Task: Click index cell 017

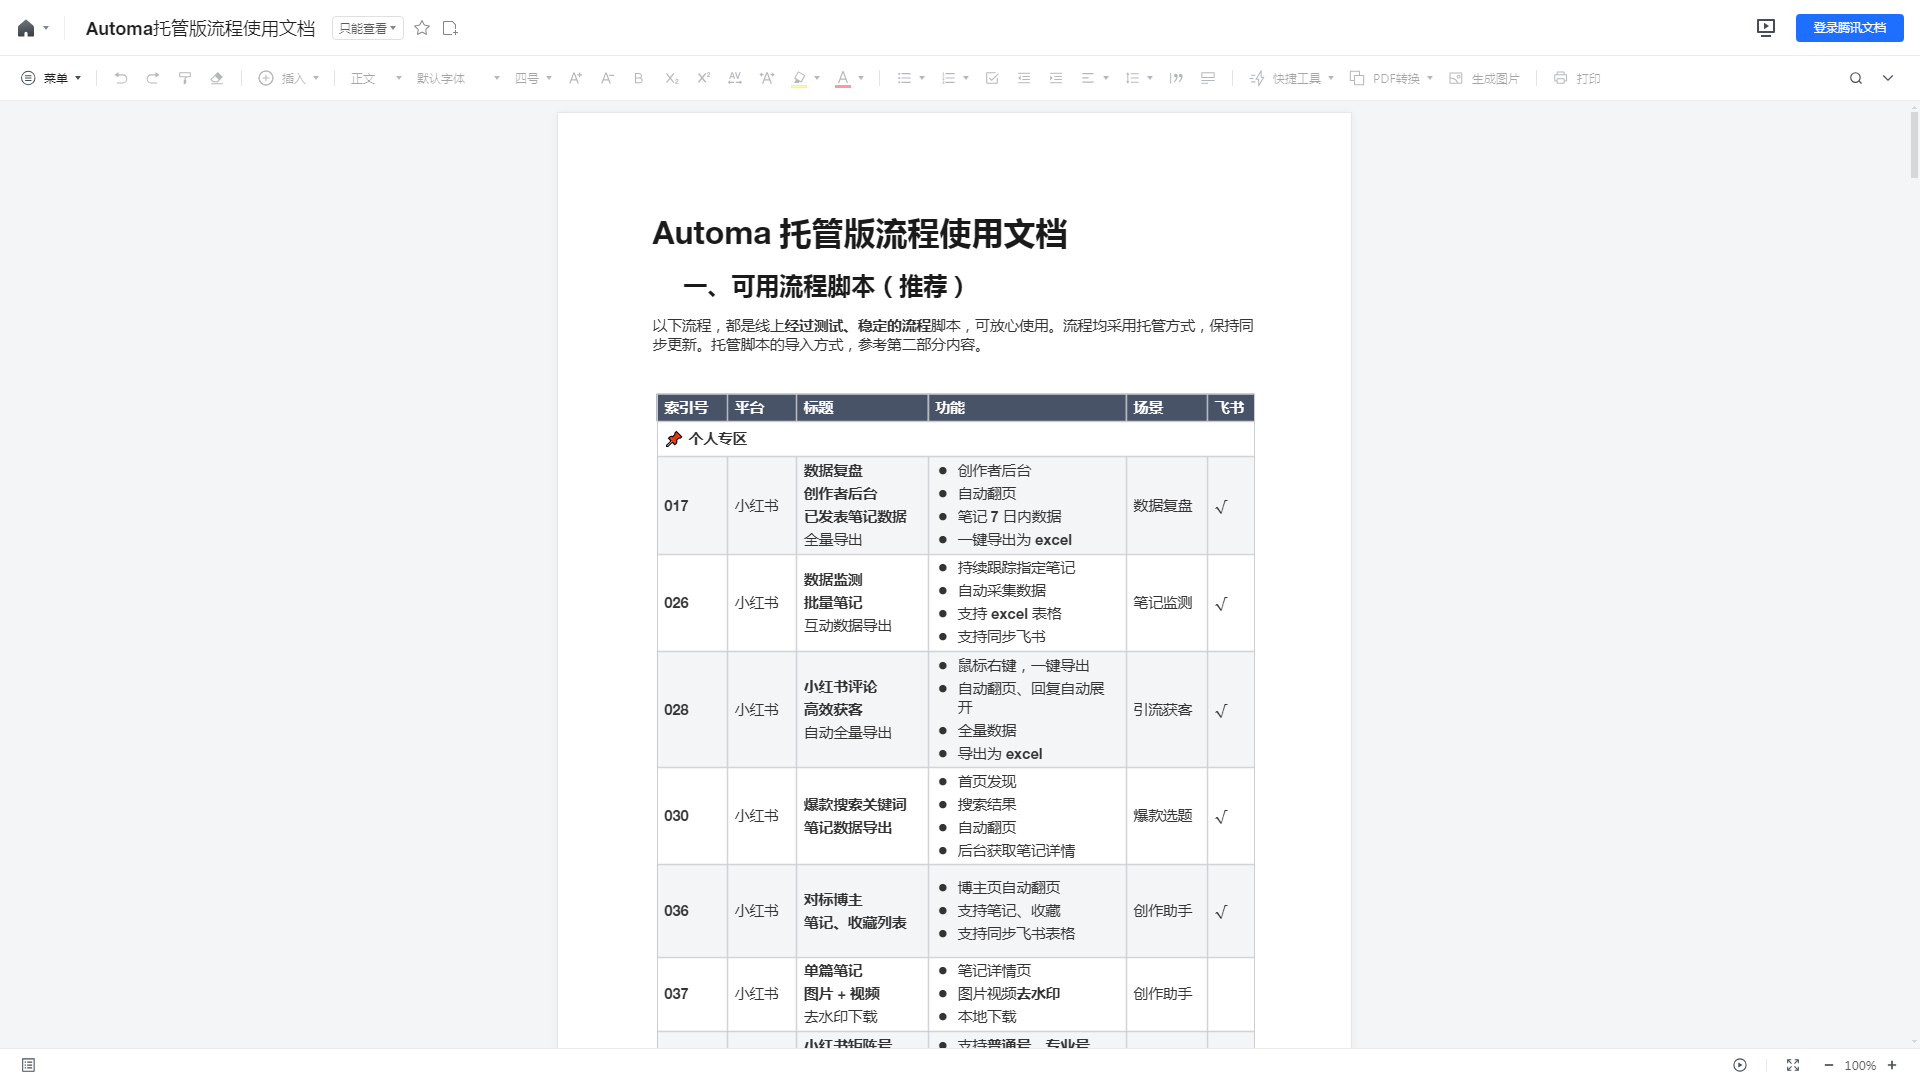Action: pyautogui.click(x=692, y=506)
